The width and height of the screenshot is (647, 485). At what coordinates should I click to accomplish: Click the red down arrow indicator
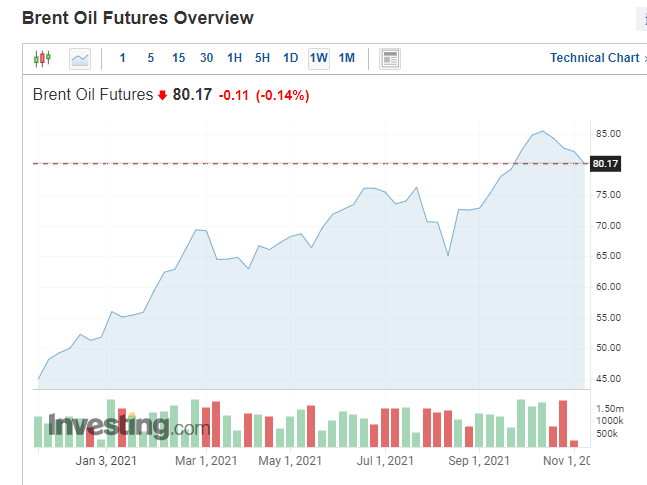click(x=163, y=96)
